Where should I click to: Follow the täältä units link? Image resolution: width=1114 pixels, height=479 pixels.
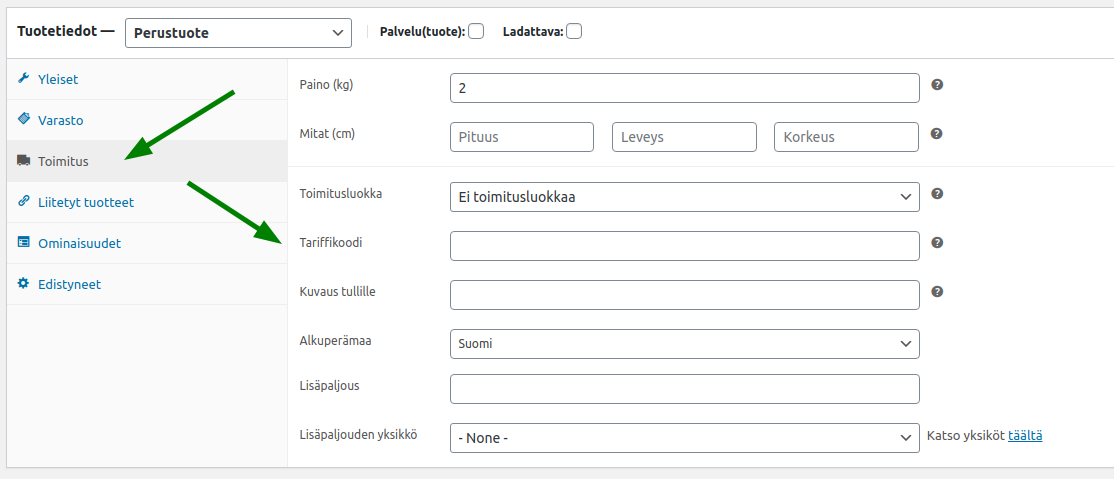1025,436
